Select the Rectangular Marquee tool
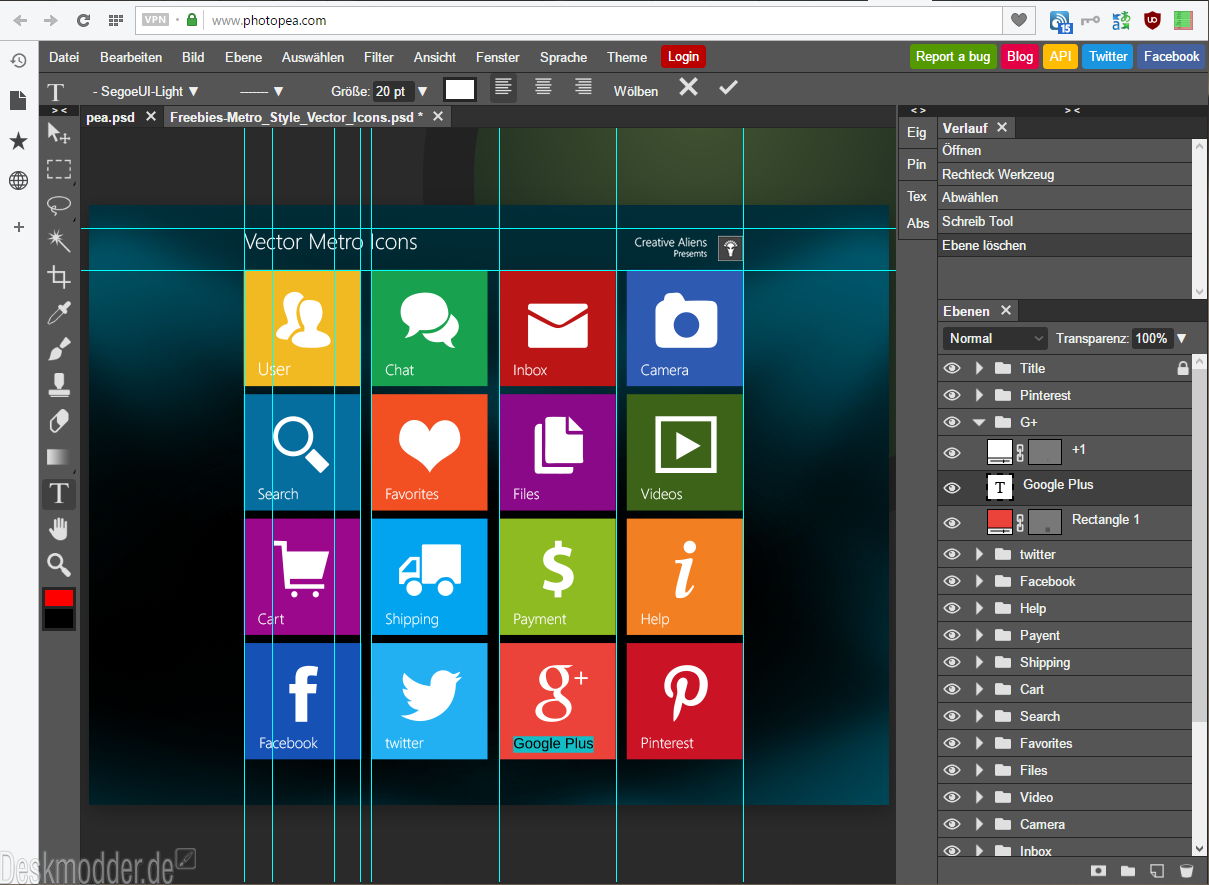 point(59,169)
